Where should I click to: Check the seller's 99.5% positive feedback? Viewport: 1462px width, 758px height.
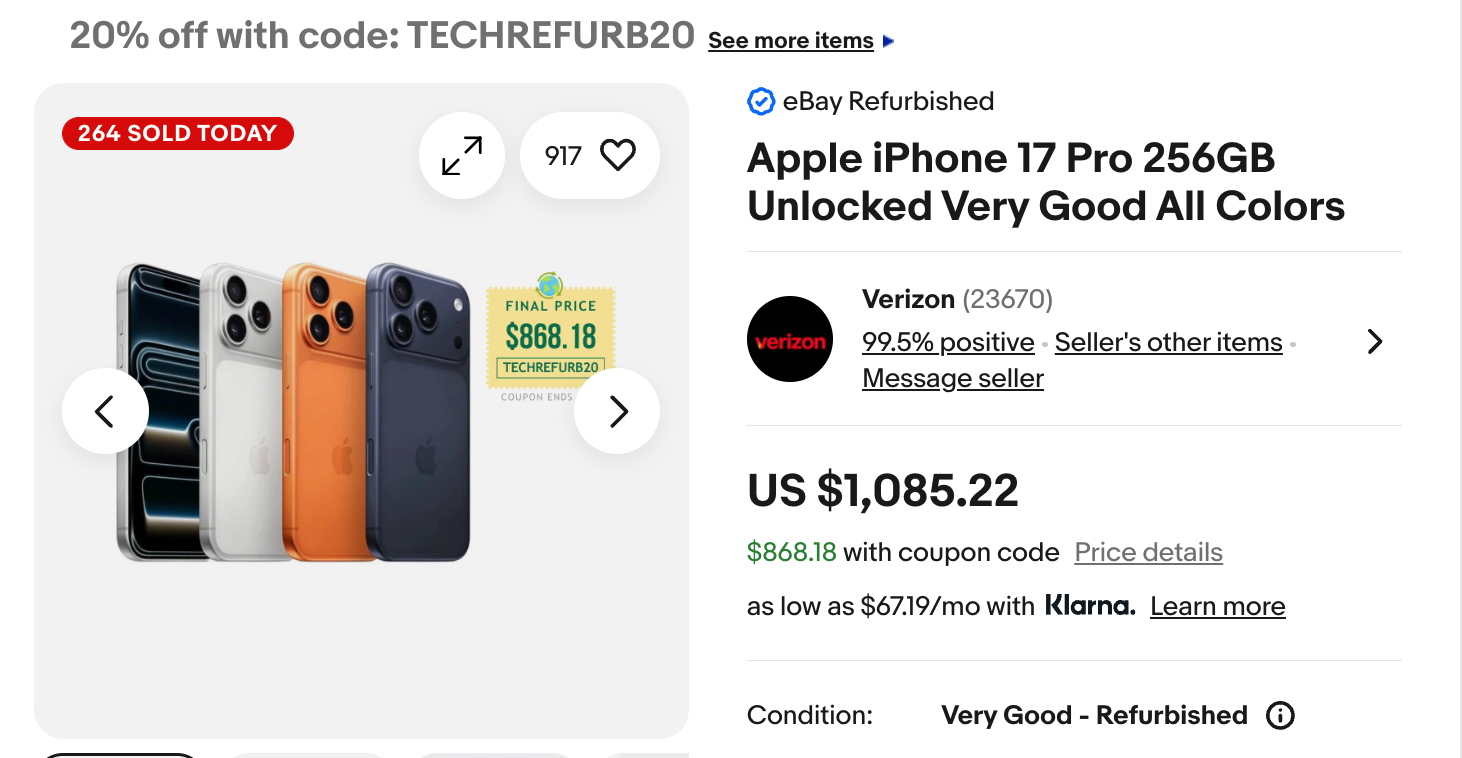pyautogui.click(x=947, y=341)
